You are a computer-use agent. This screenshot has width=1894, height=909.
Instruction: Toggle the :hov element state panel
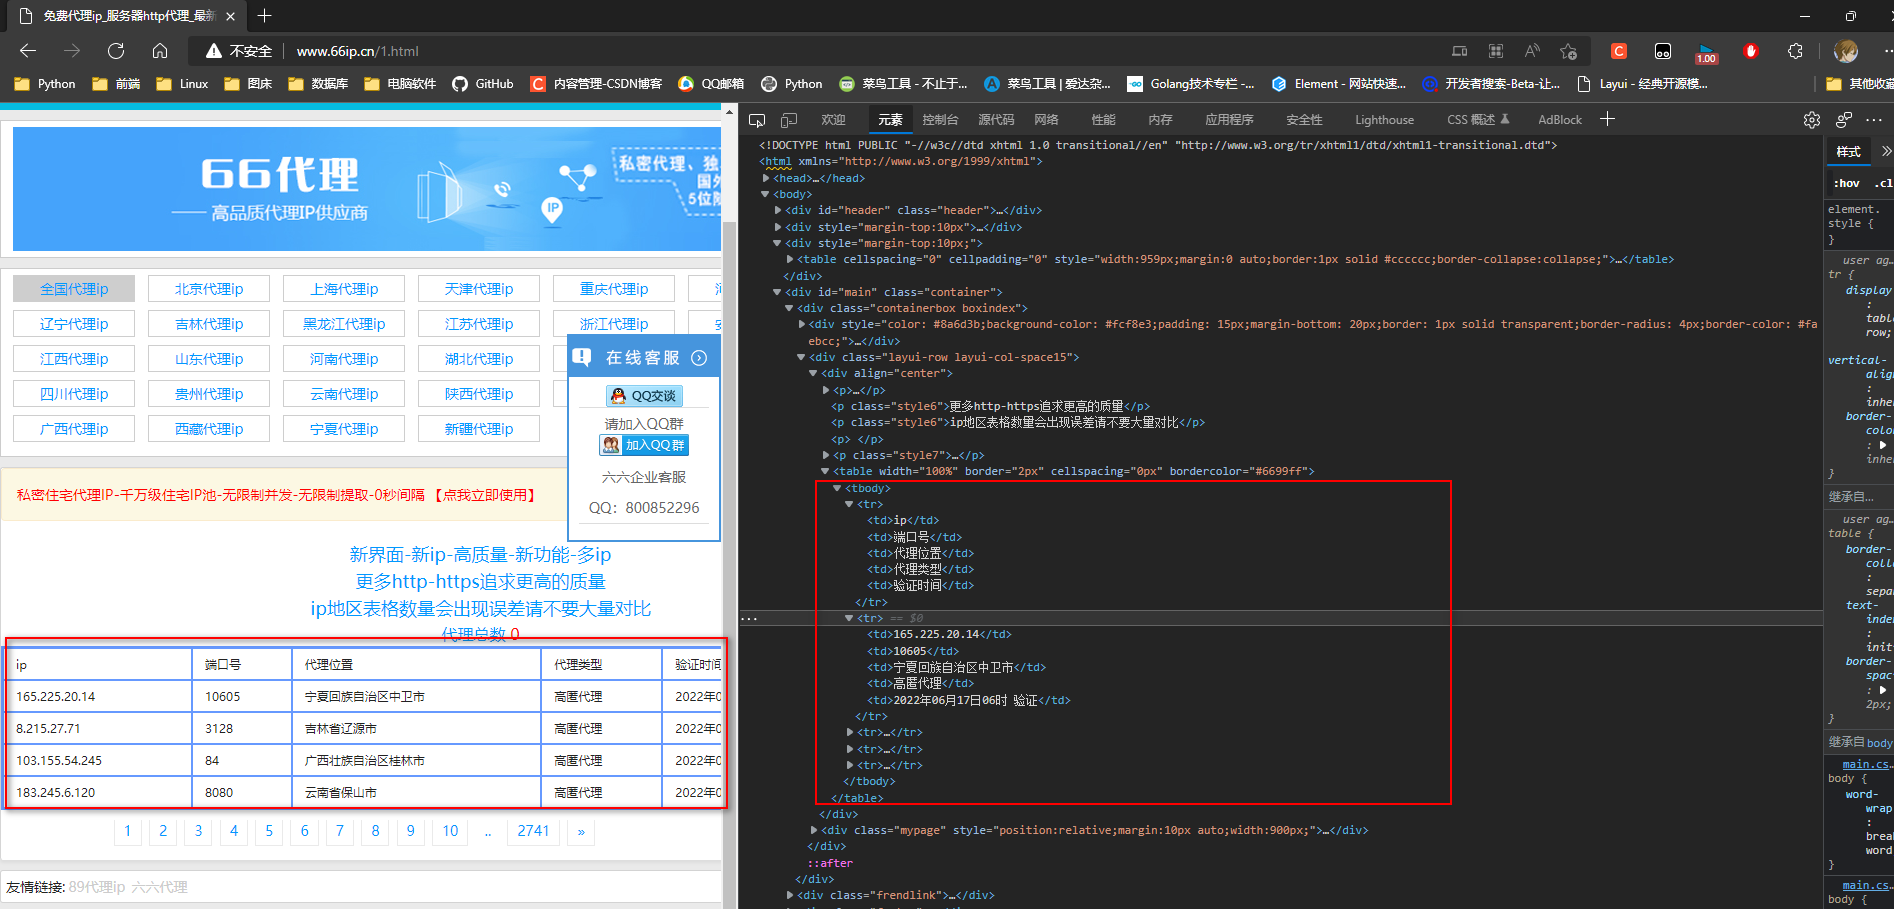(1847, 183)
